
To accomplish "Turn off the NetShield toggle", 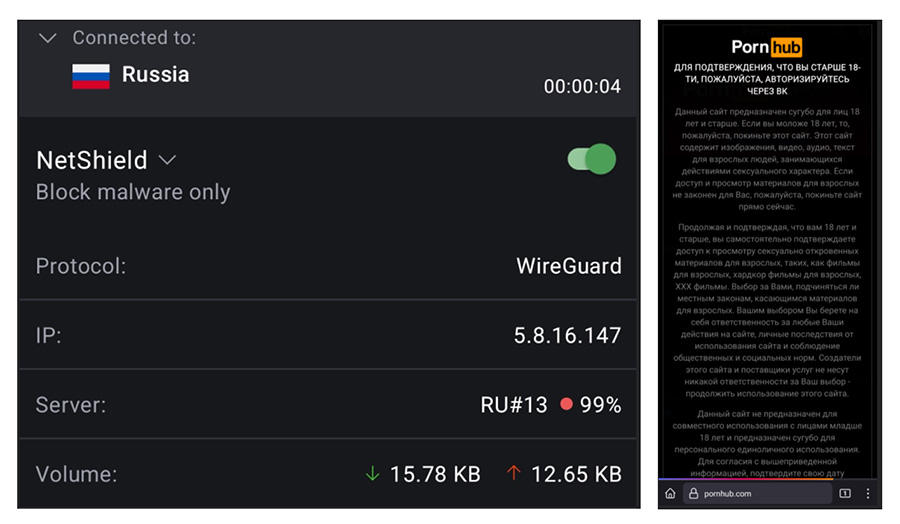I will point(592,159).
